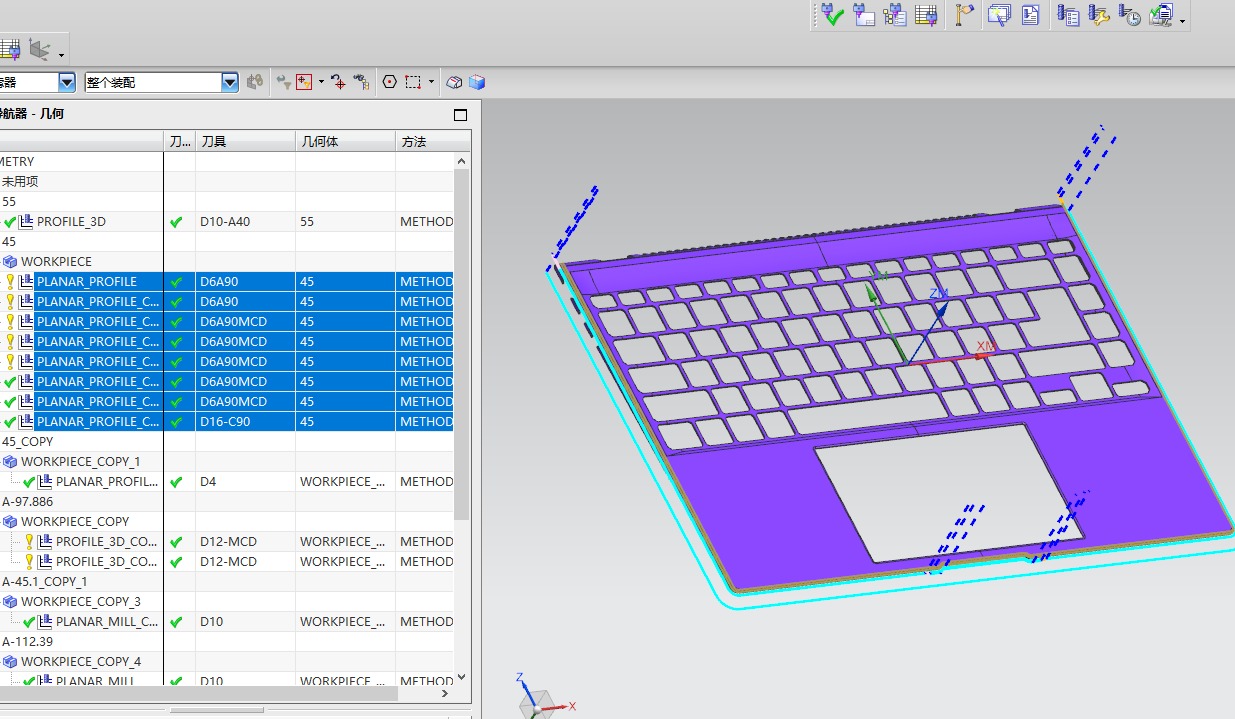Open the dropdown arrow beside dashed rectangle icon
Viewport: 1235px width, 719px height.
click(x=431, y=82)
